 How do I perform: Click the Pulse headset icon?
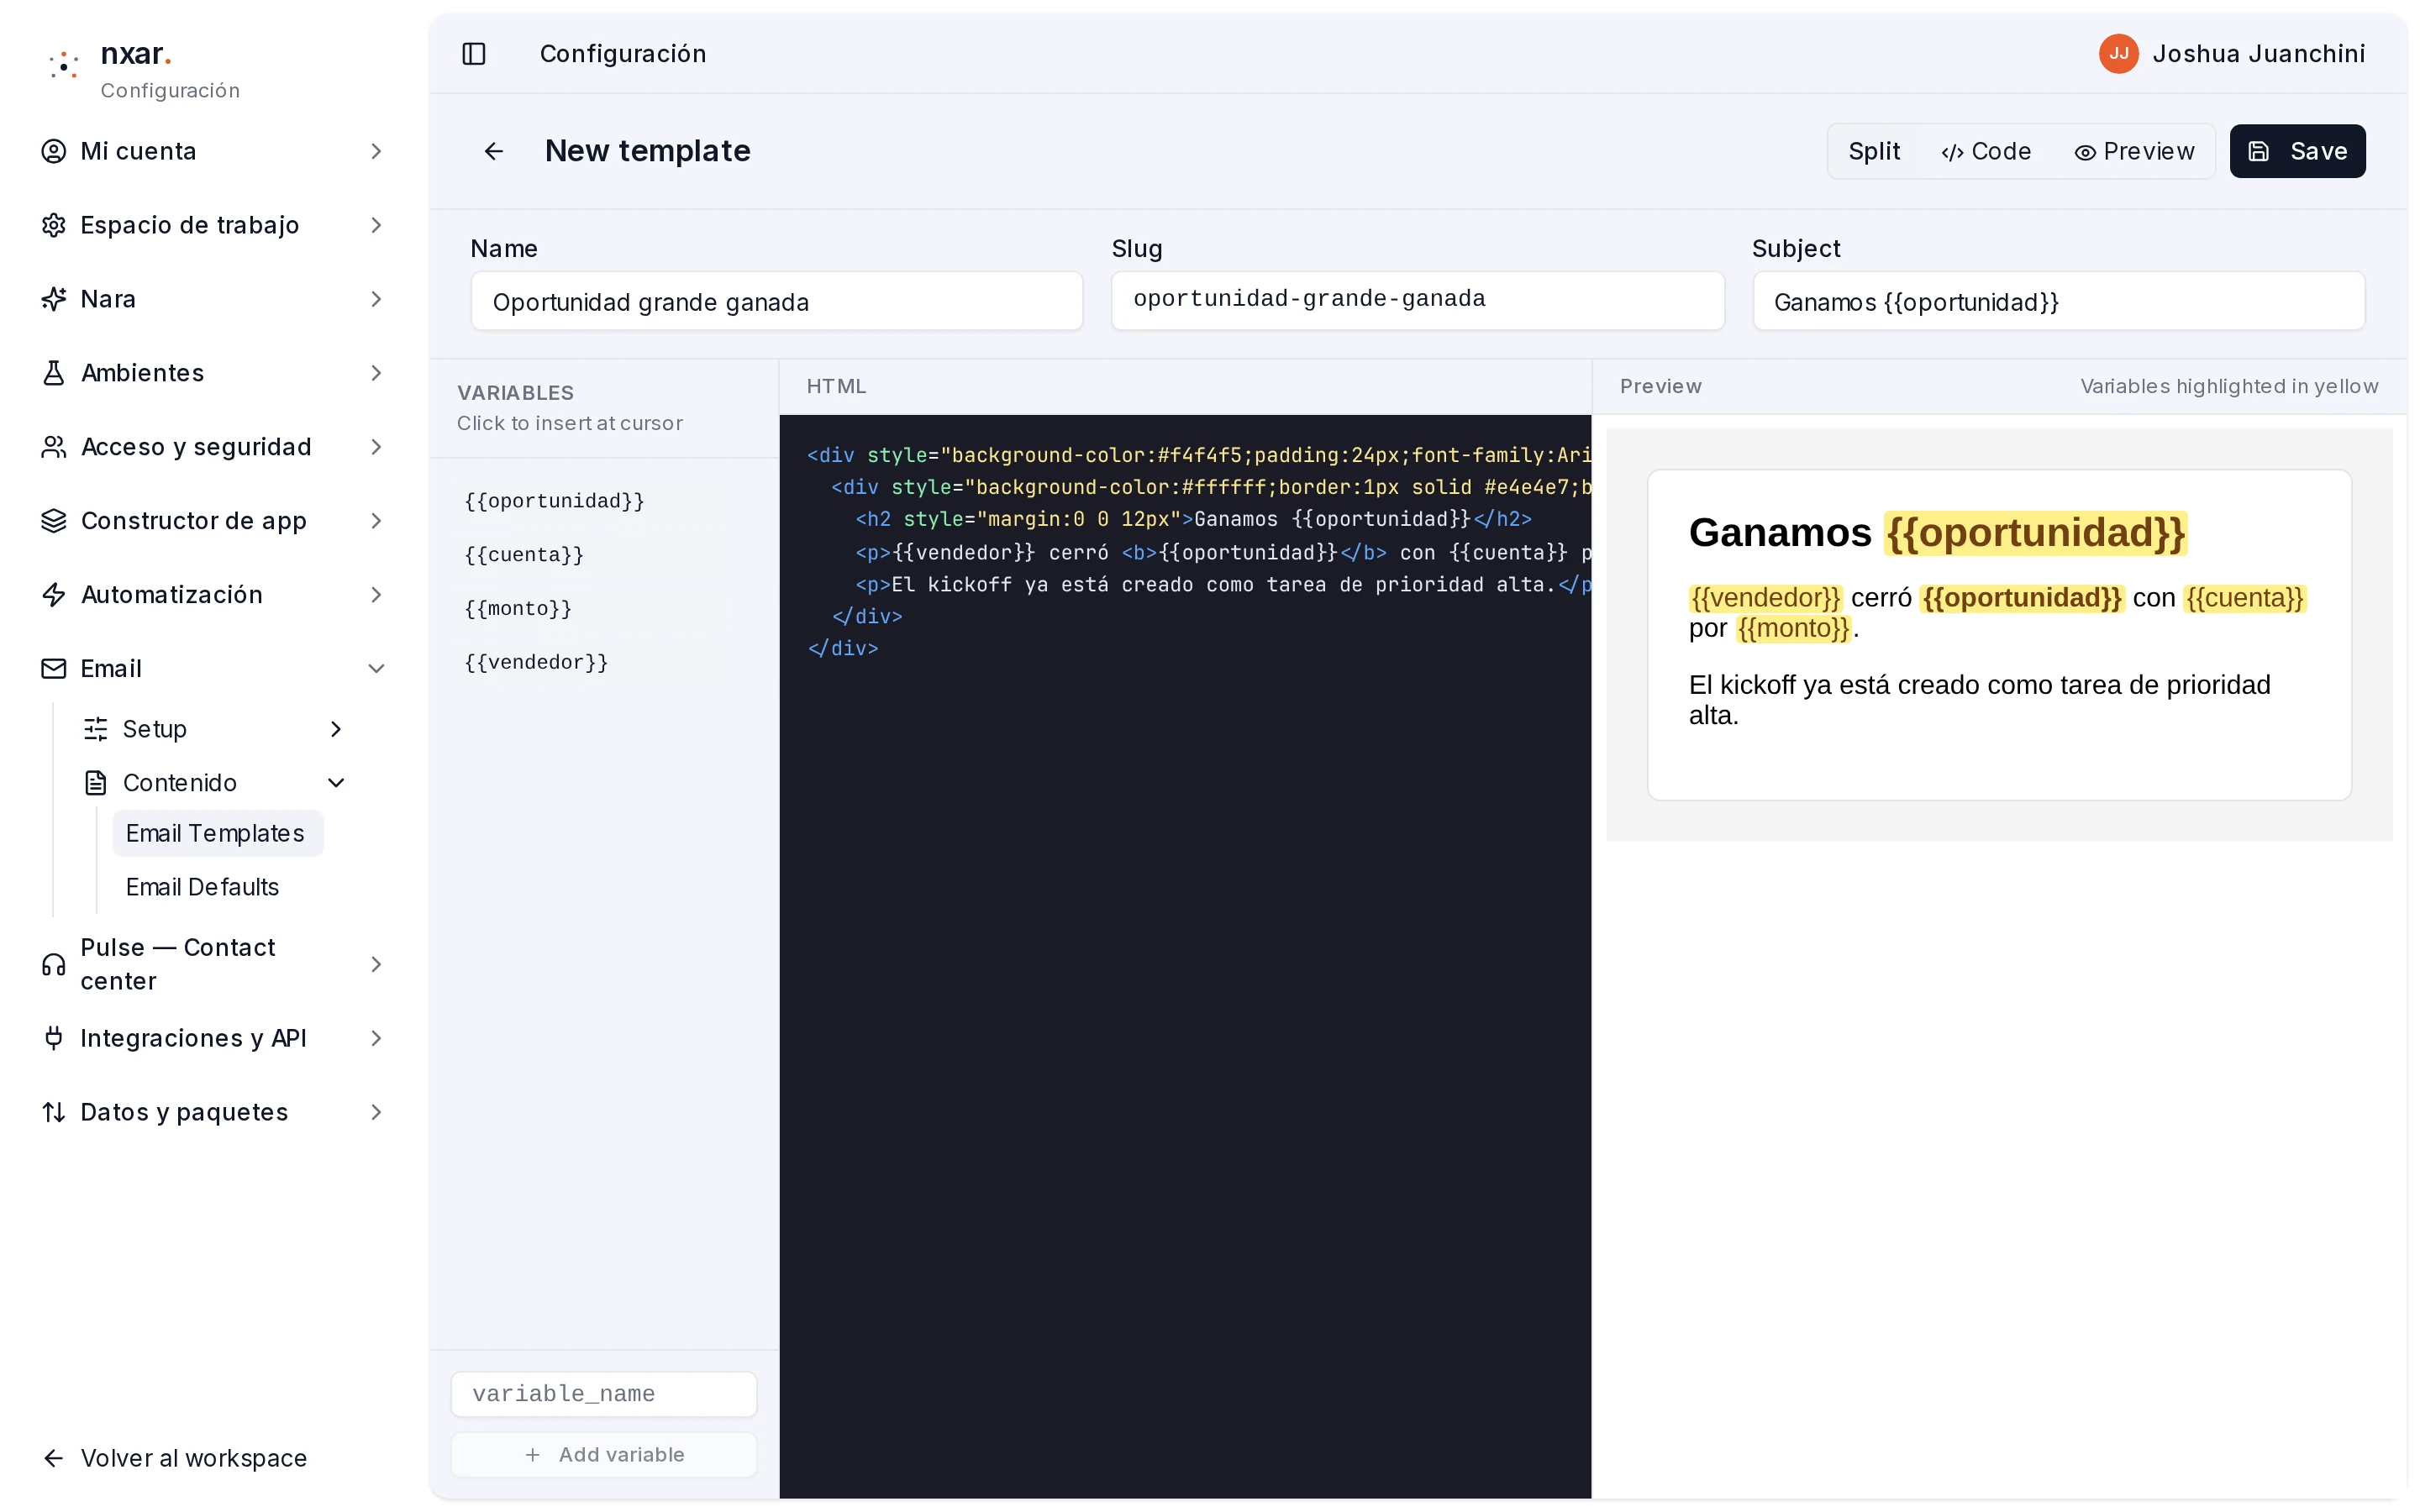point(53,964)
